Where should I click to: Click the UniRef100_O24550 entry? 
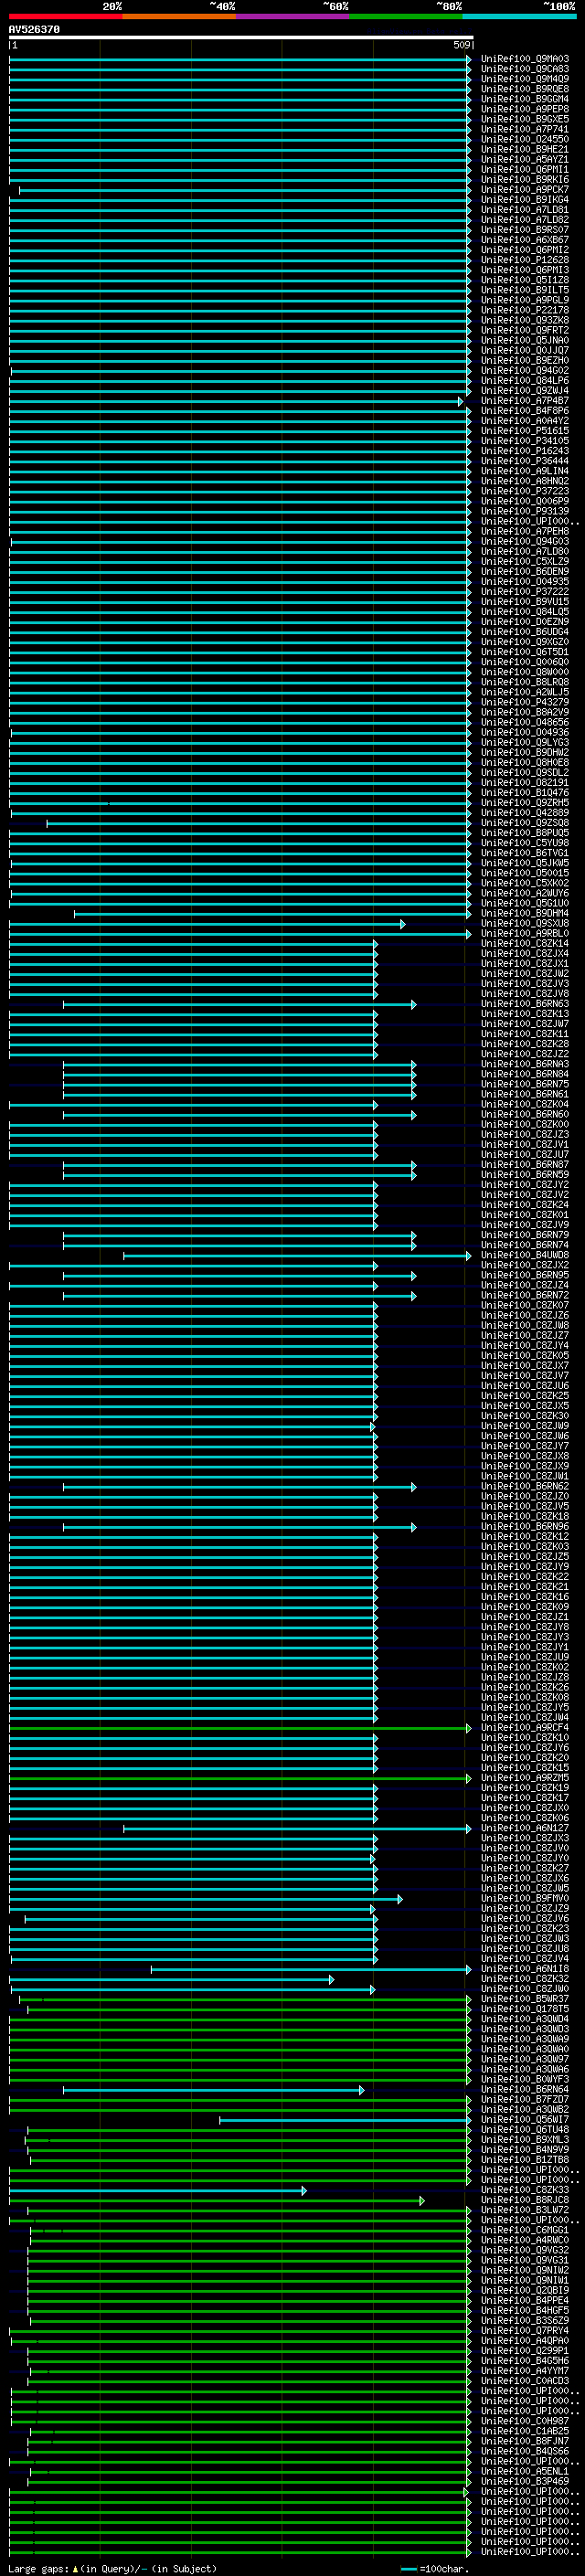[525, 139]
